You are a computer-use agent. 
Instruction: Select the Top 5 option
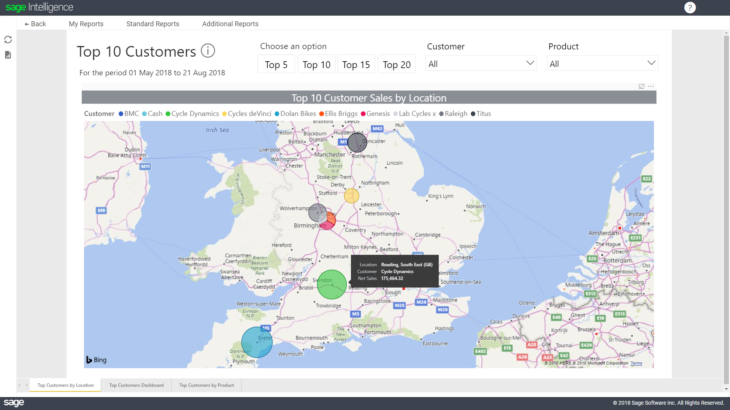(276, 64)
